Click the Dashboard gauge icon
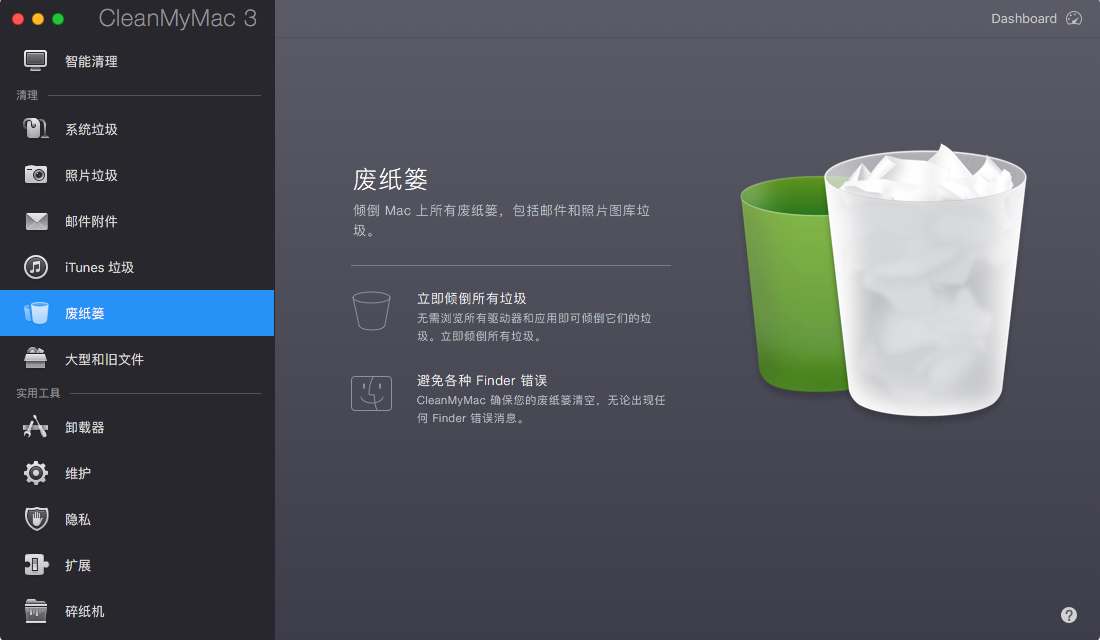This screenshot has width=1100, height=640. 1074,18
